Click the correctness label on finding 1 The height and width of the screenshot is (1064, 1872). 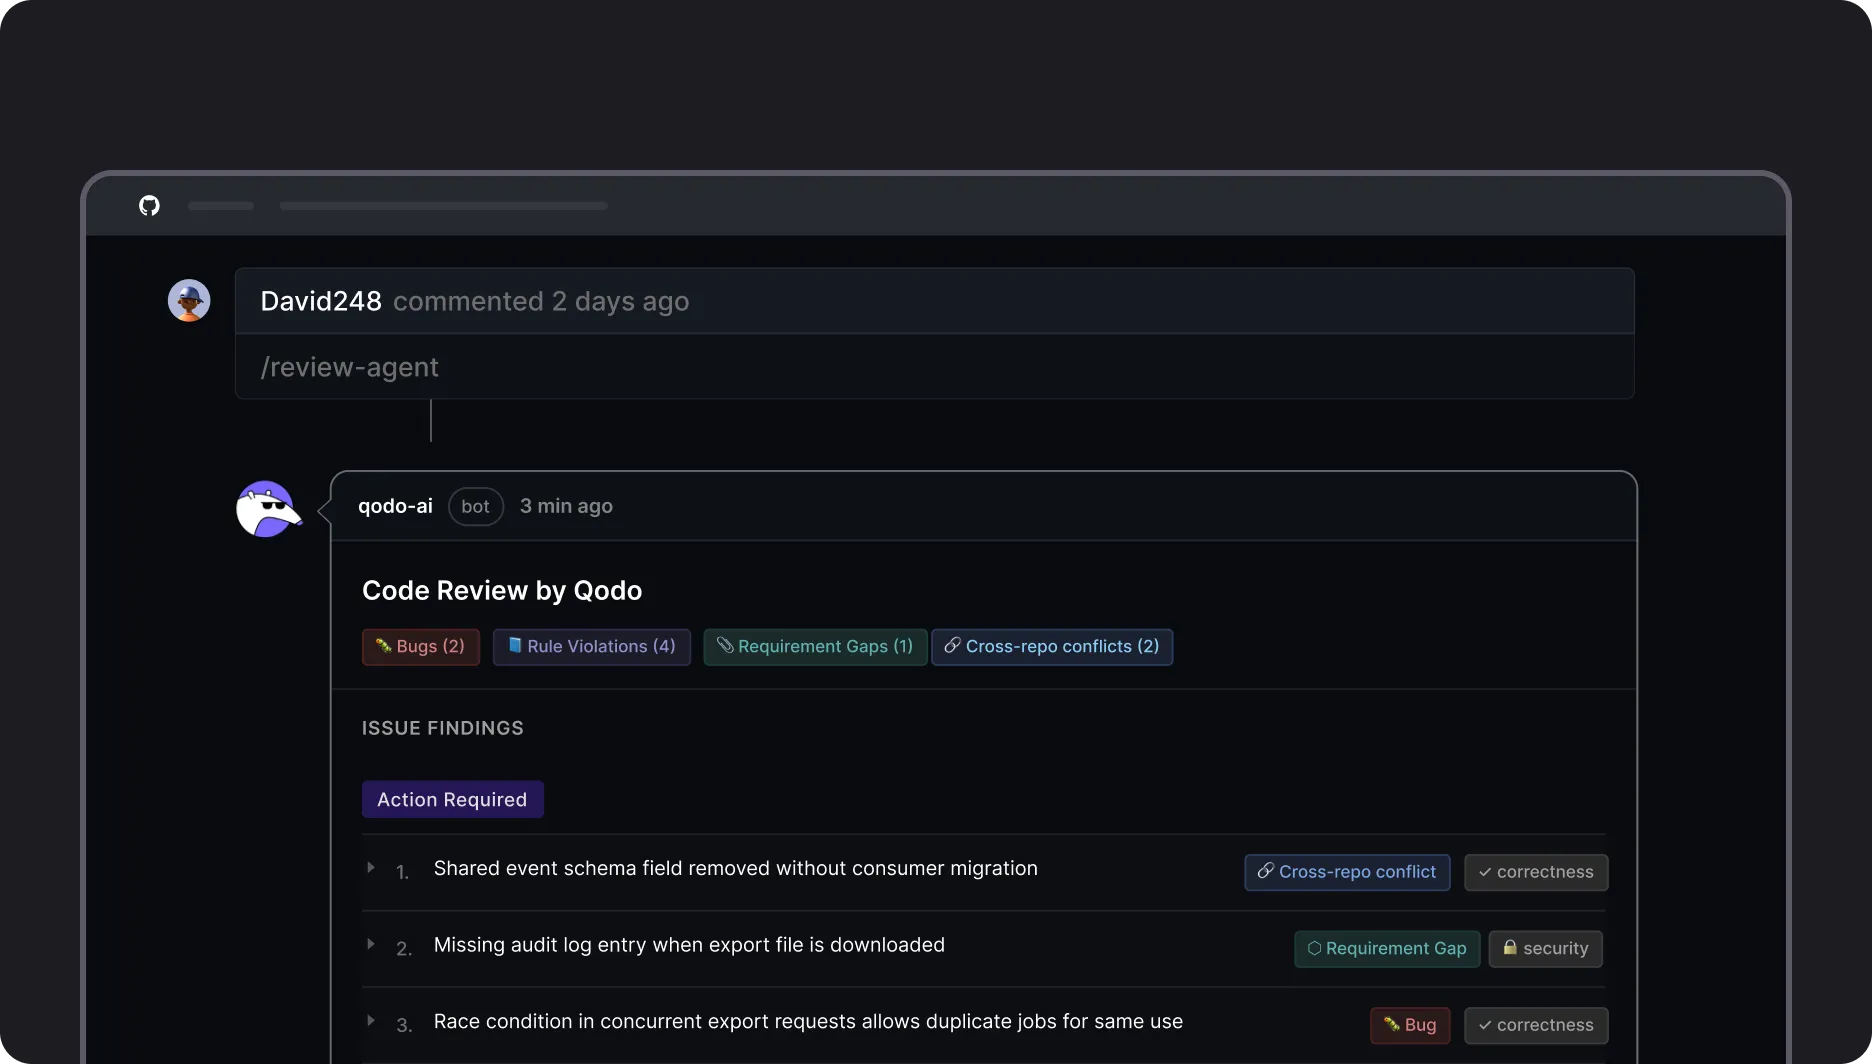point(1536,872)
